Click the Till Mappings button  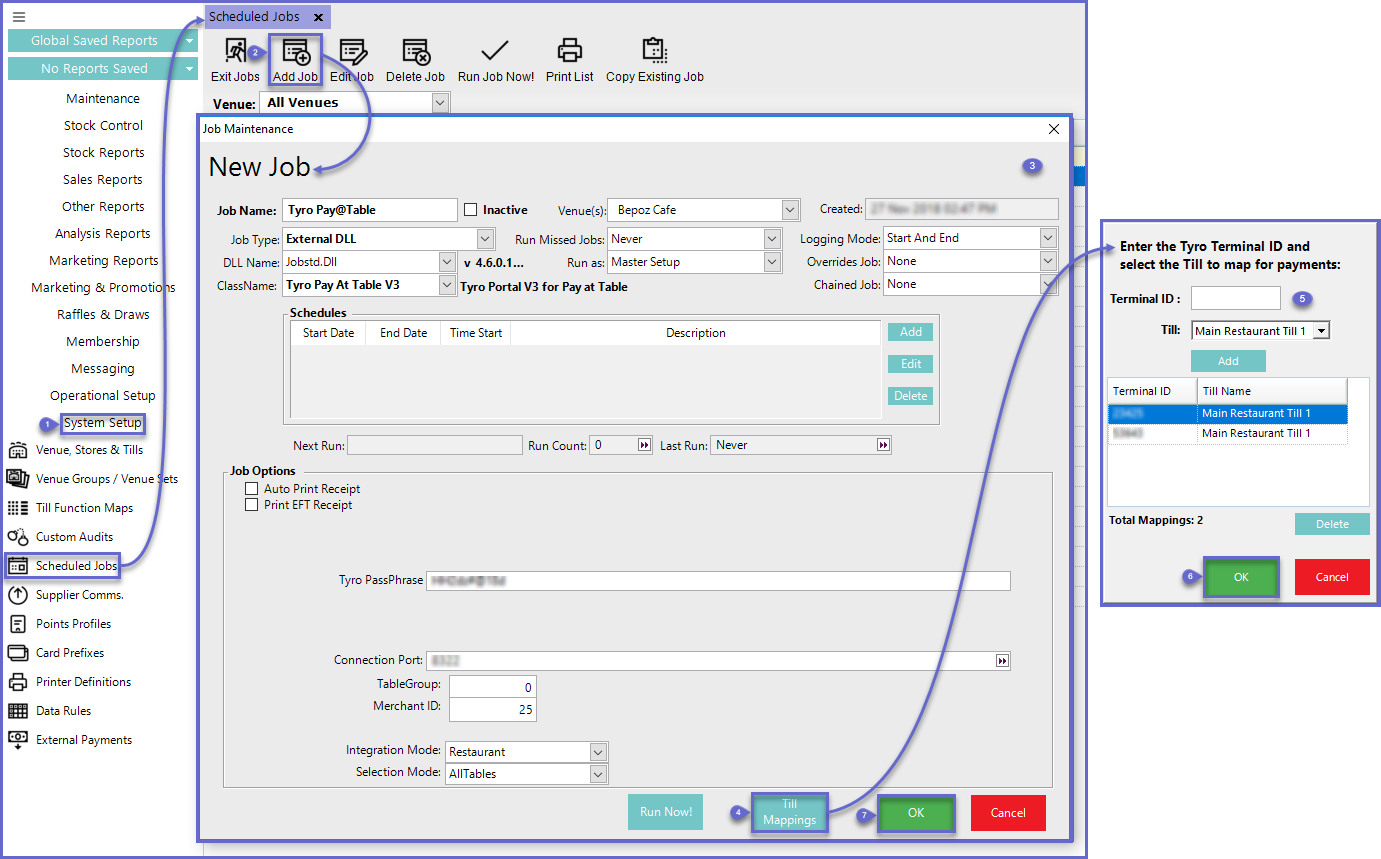[789, 812]
